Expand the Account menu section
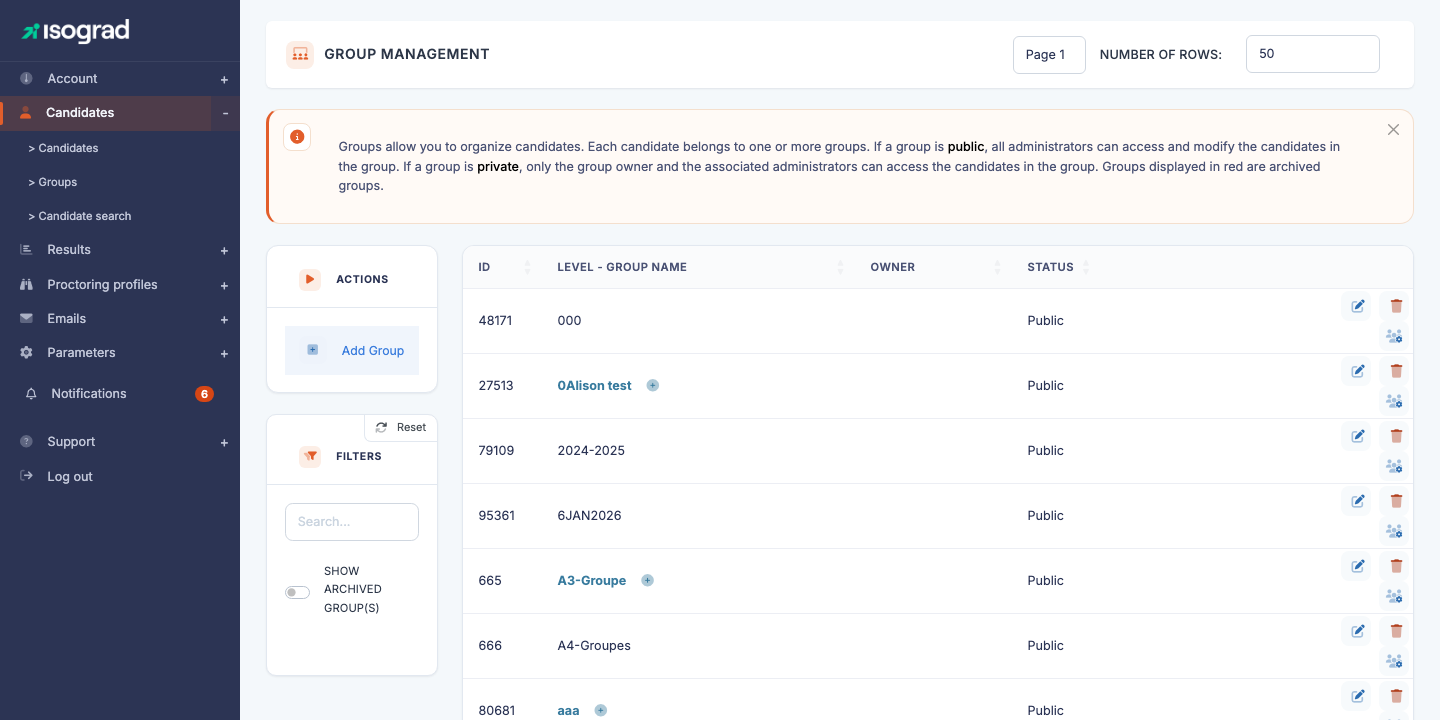The height and width of the screenshot is (720, 1440). pos(224,79)
